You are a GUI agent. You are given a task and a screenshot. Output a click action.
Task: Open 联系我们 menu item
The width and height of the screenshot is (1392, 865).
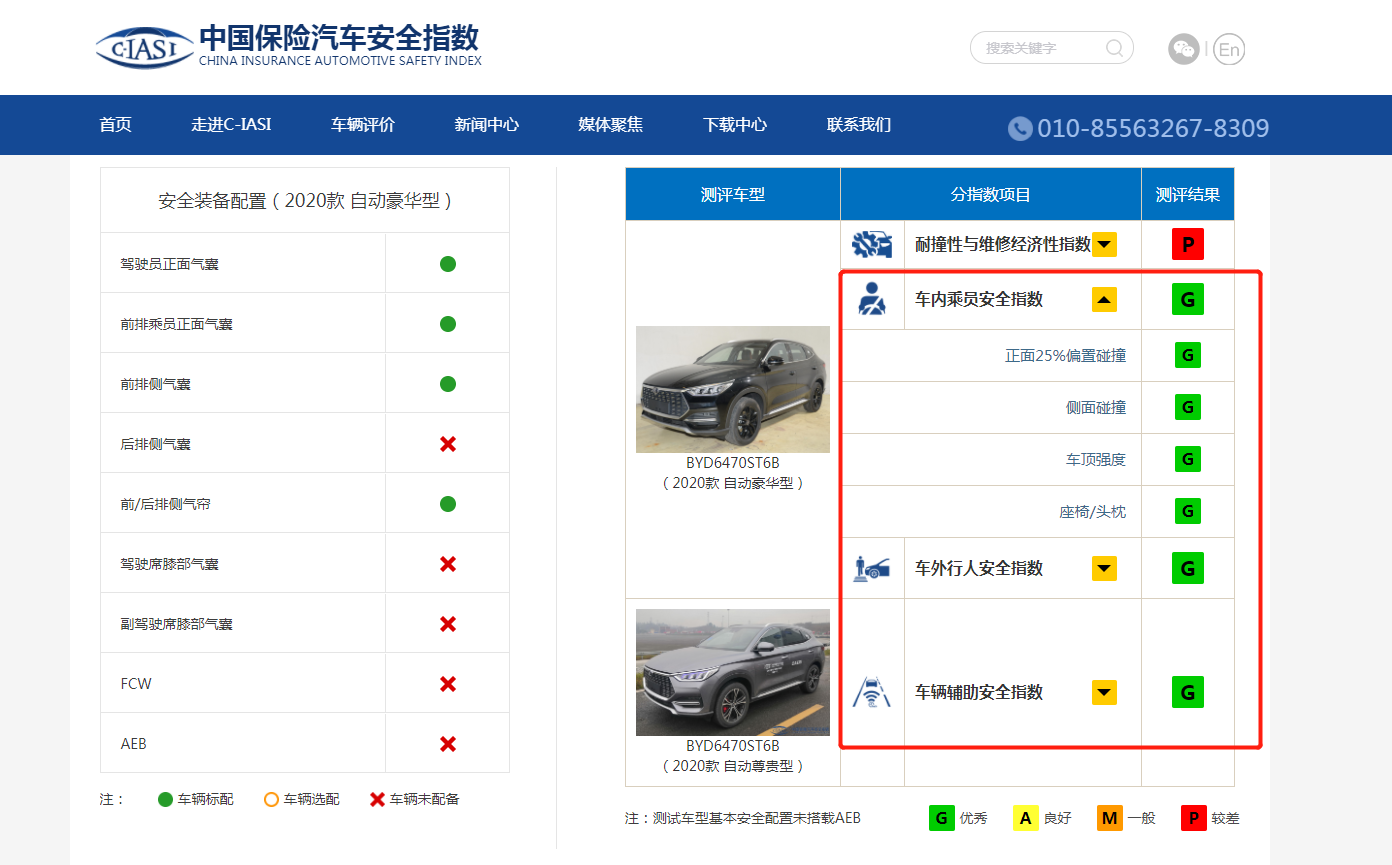pyautogui.click(x=859, y=125)
